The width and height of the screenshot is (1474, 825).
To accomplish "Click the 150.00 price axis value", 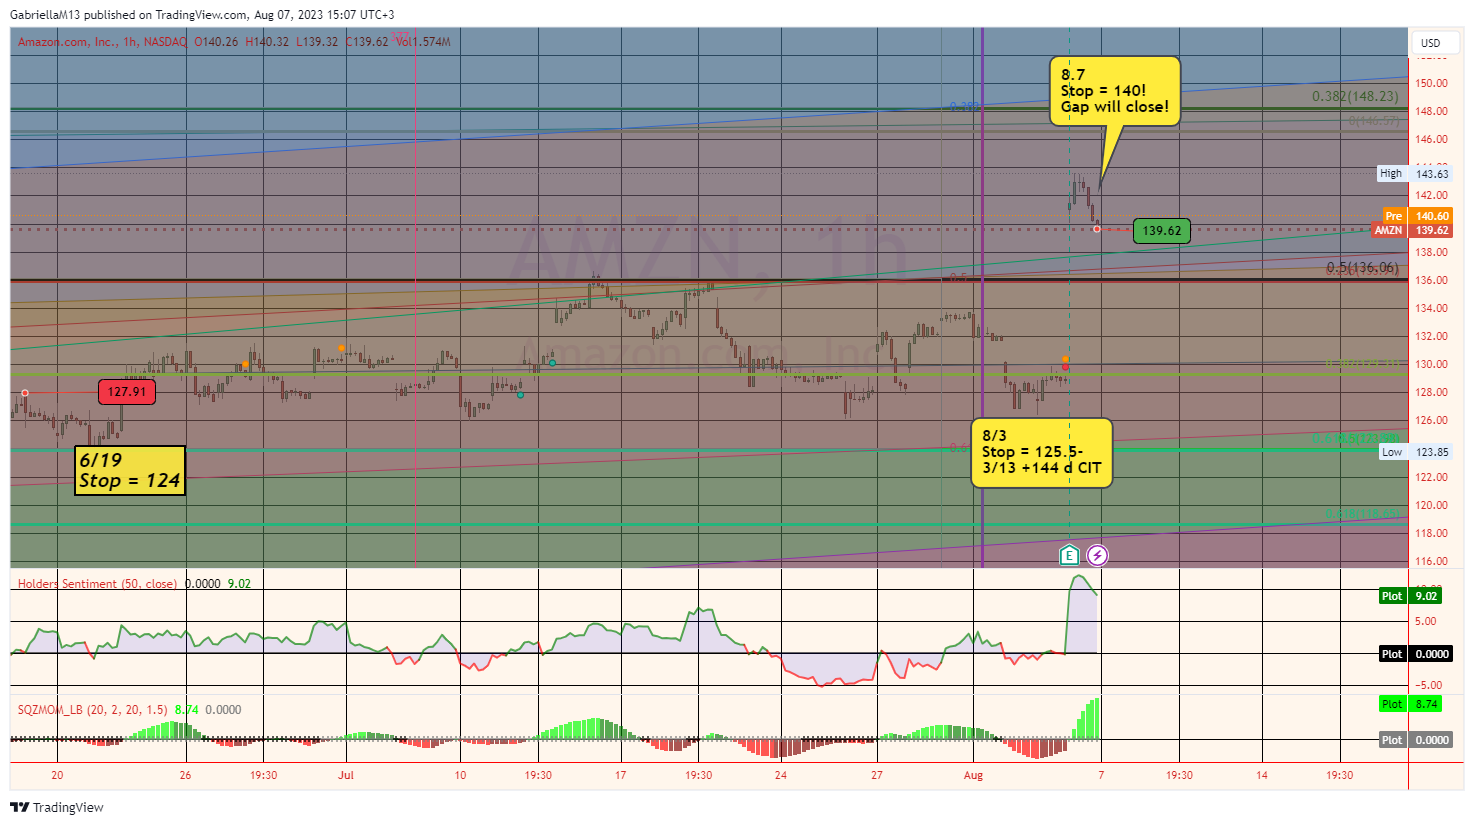I will tap(1432, 83).
